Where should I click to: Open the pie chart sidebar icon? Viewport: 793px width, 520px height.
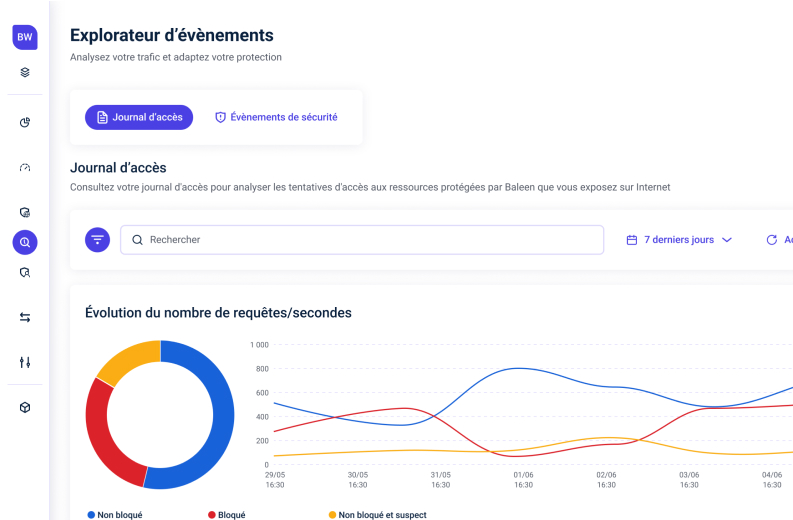click(25, 122)
